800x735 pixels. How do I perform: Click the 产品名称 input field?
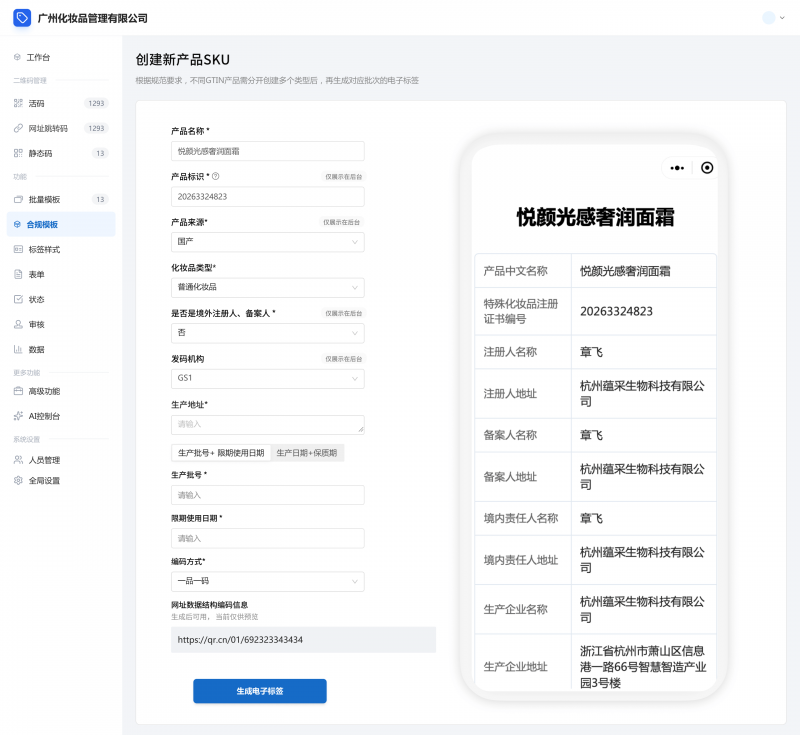267,151
